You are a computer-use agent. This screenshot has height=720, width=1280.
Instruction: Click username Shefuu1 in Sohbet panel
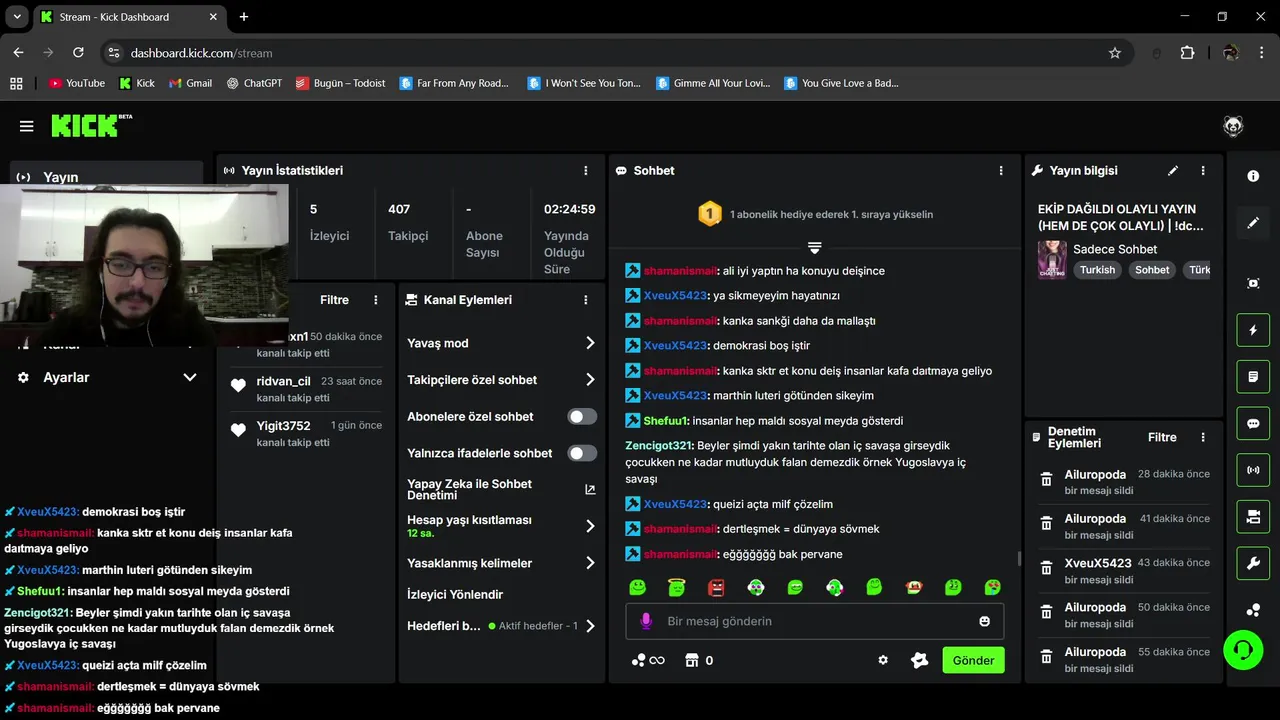667,421
